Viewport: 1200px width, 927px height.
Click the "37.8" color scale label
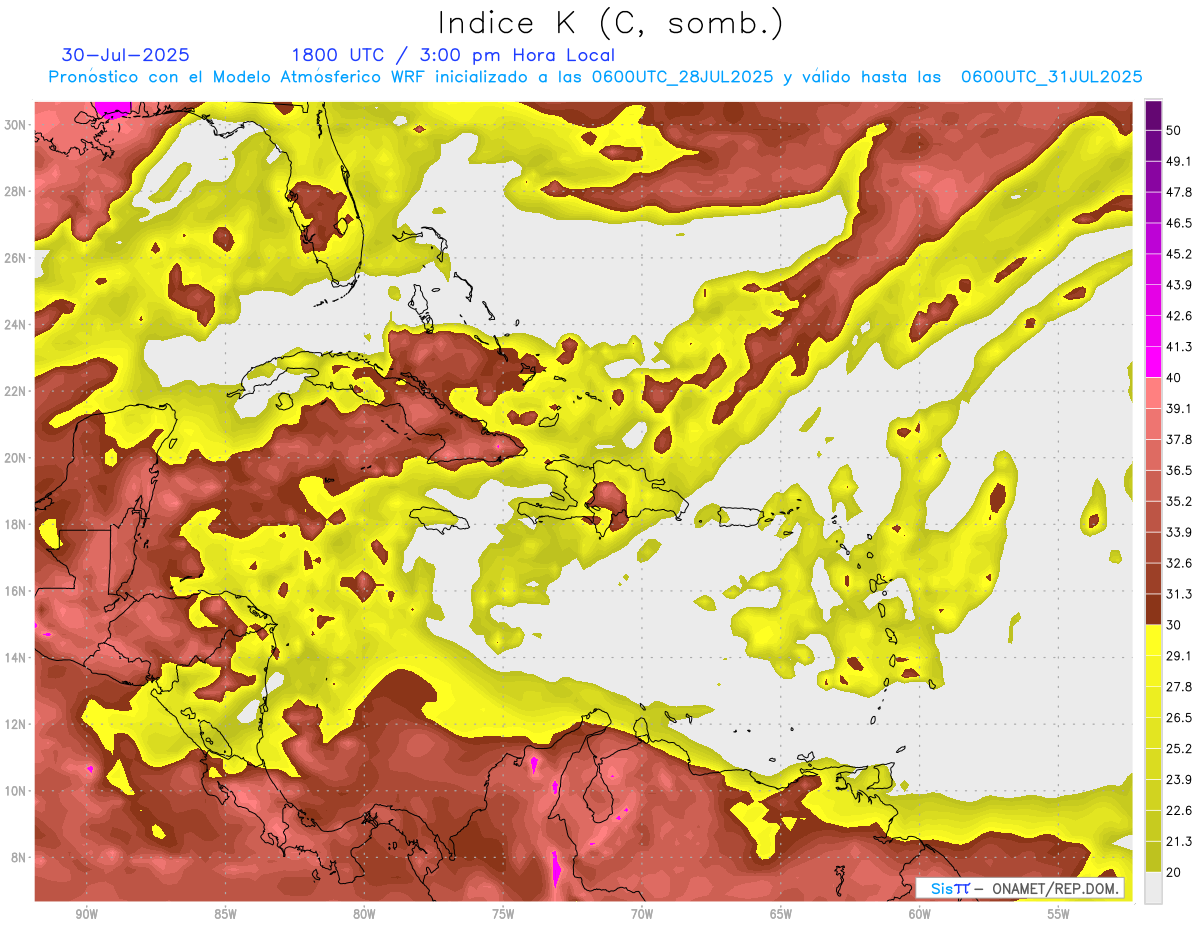(1179, 440)
